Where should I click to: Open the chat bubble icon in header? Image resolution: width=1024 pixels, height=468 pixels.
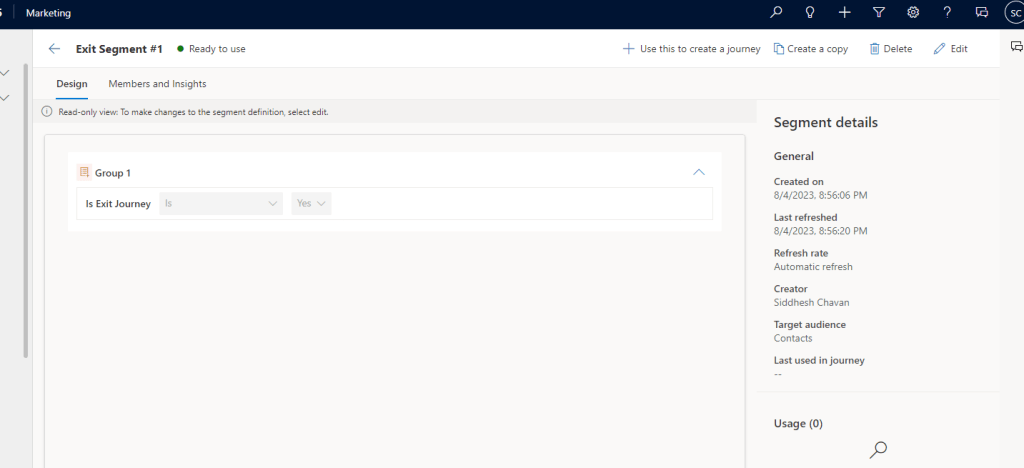(x=982, y=13)
